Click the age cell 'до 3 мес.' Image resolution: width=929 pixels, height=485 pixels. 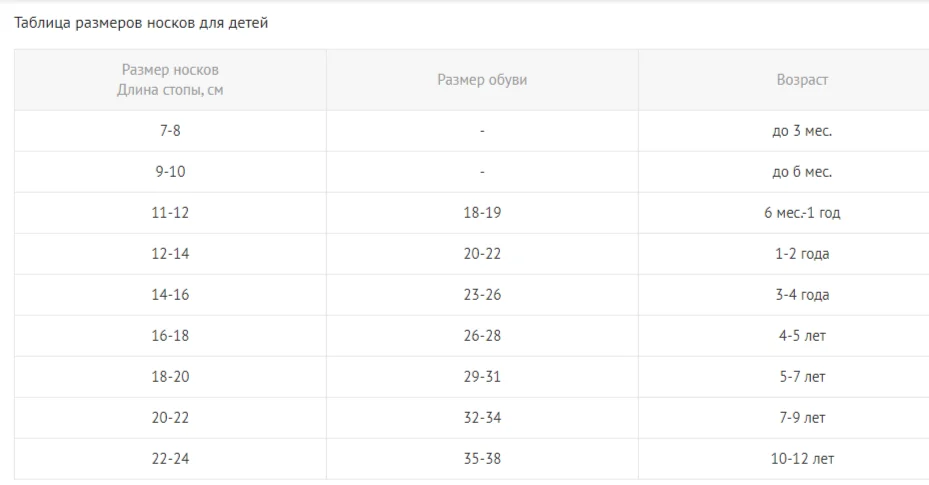tap(802, 131)
